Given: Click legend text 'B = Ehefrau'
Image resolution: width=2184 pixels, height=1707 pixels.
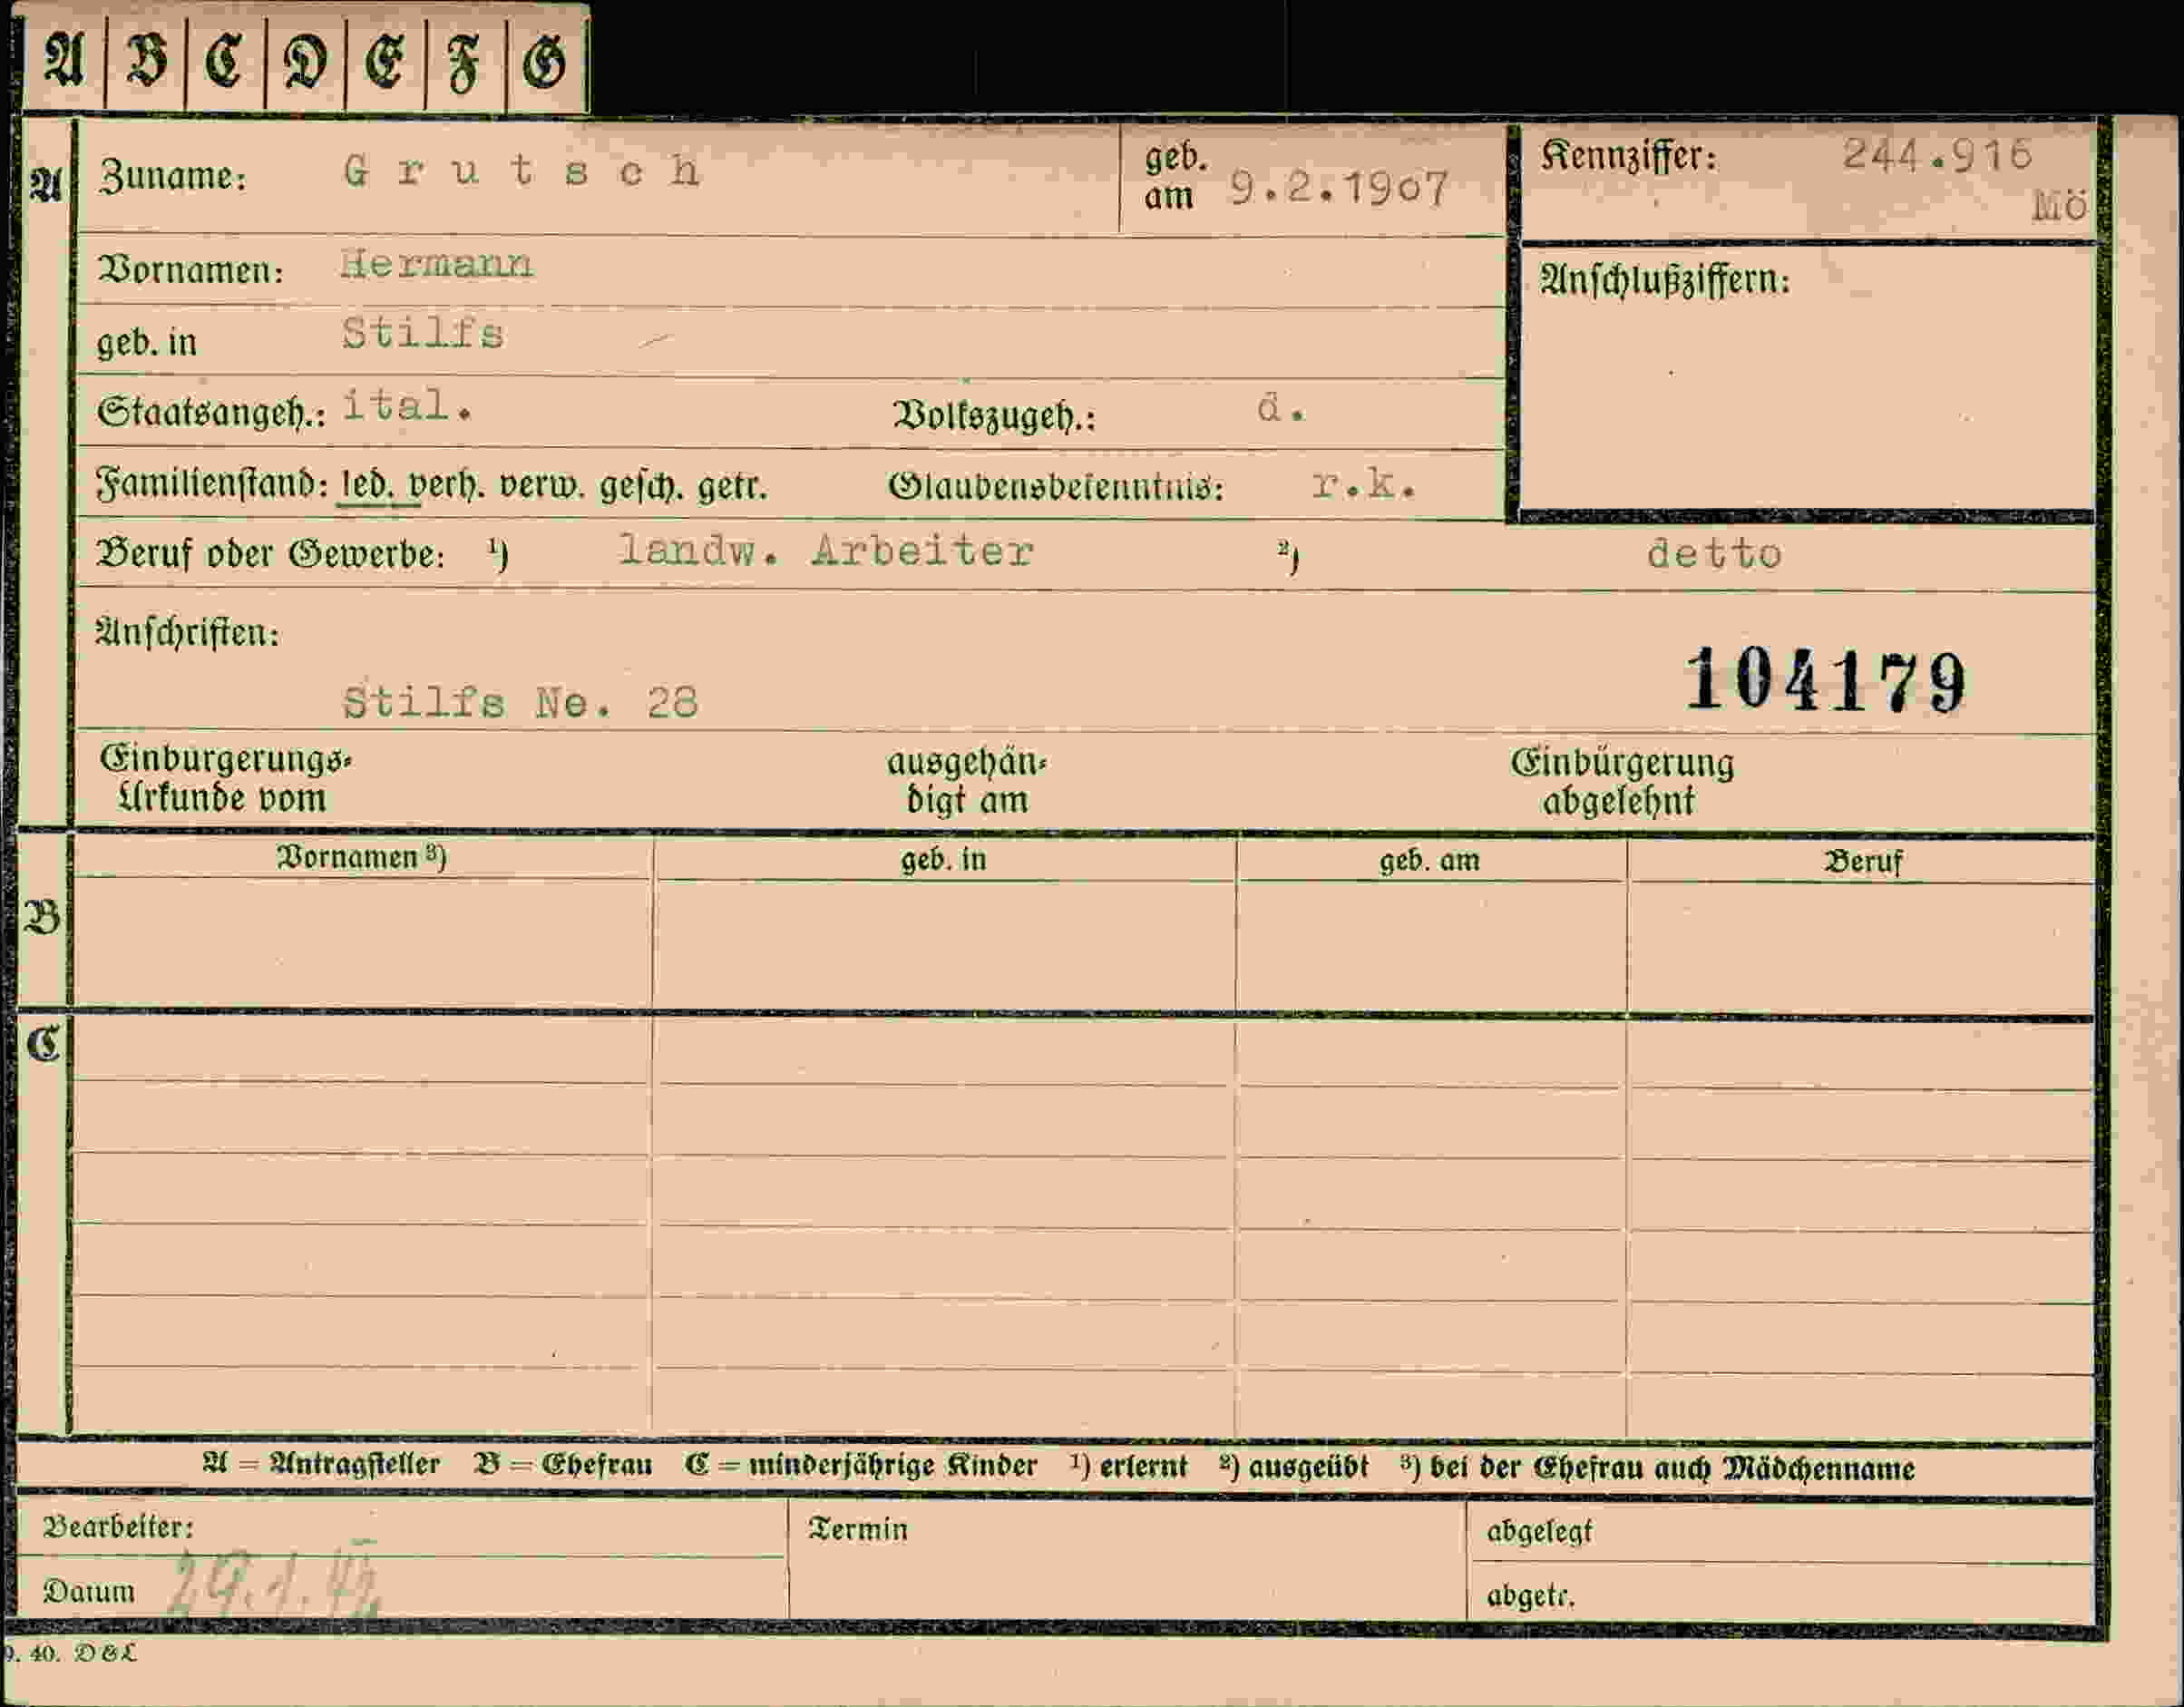Looking at the screenshot, I should (x=563, y=1465).
